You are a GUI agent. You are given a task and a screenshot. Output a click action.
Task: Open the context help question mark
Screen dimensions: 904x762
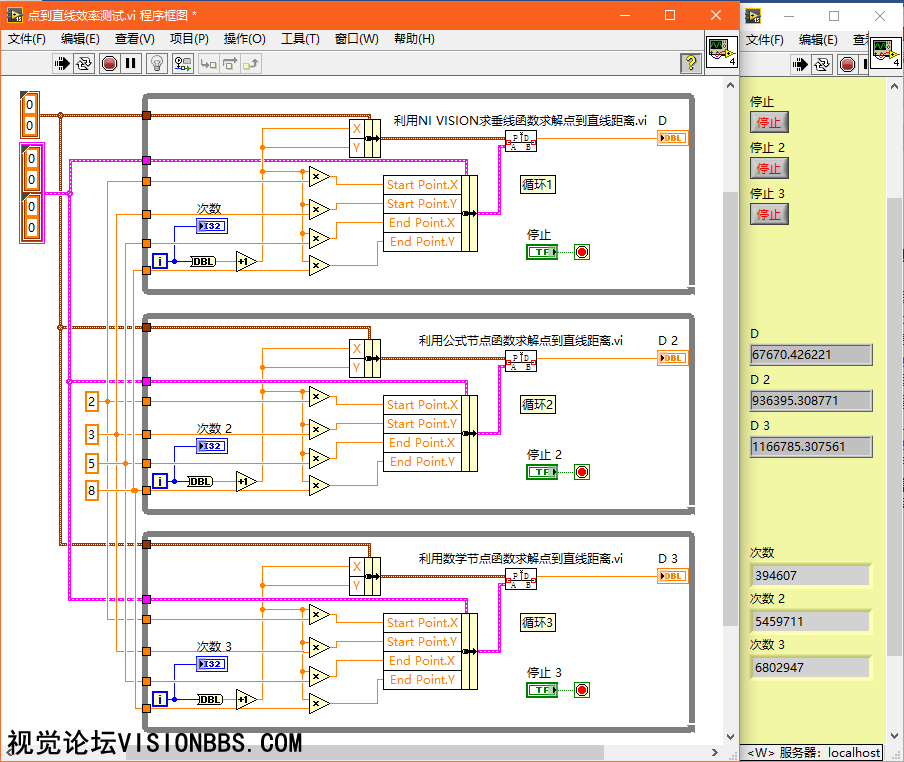click(690, 63)
